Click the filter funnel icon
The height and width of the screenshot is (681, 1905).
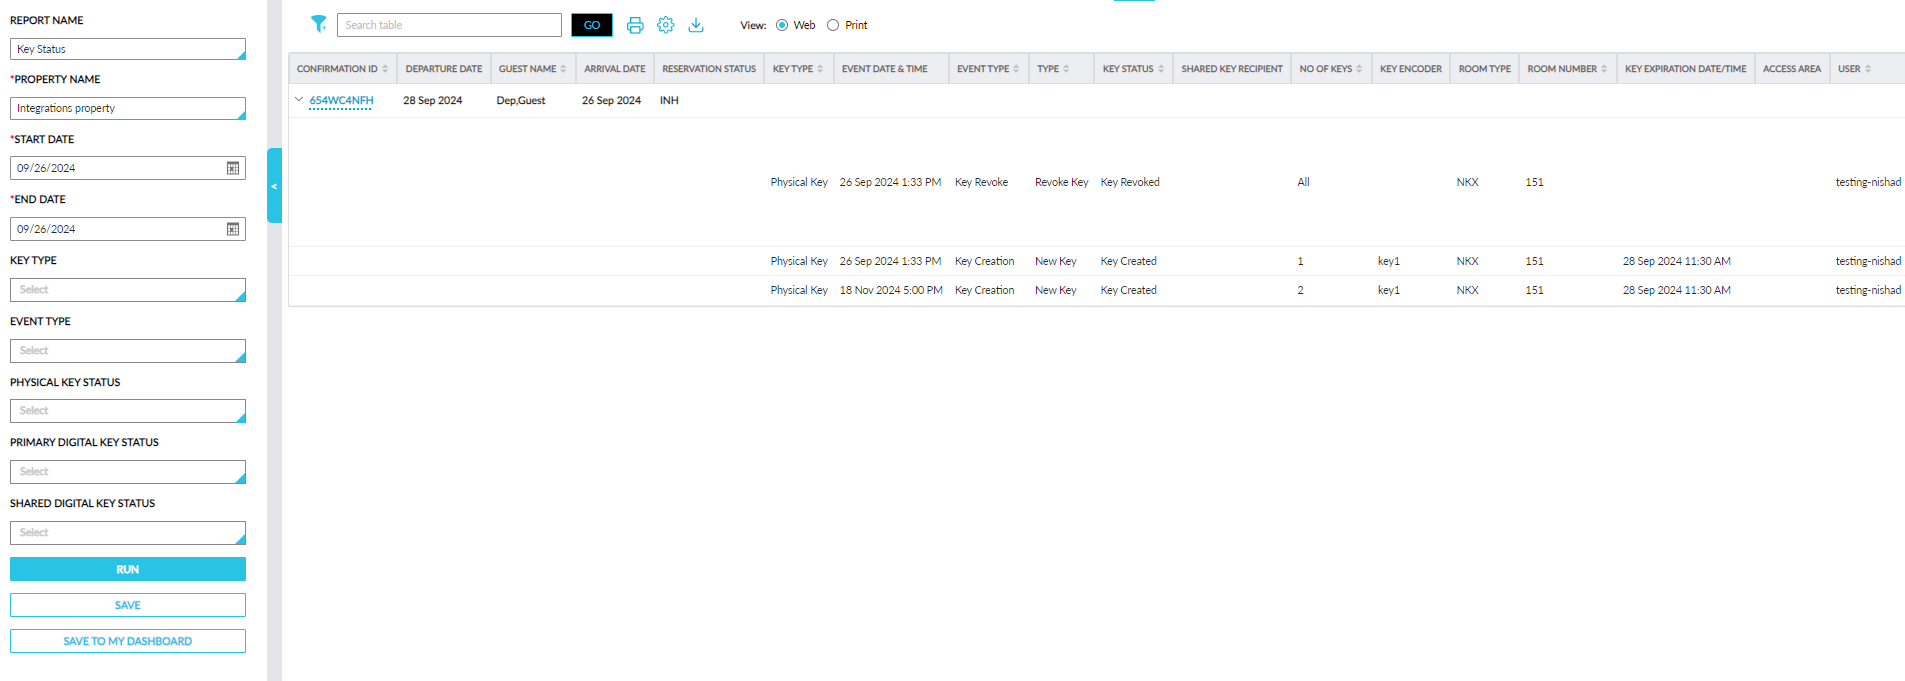[318, 24]
